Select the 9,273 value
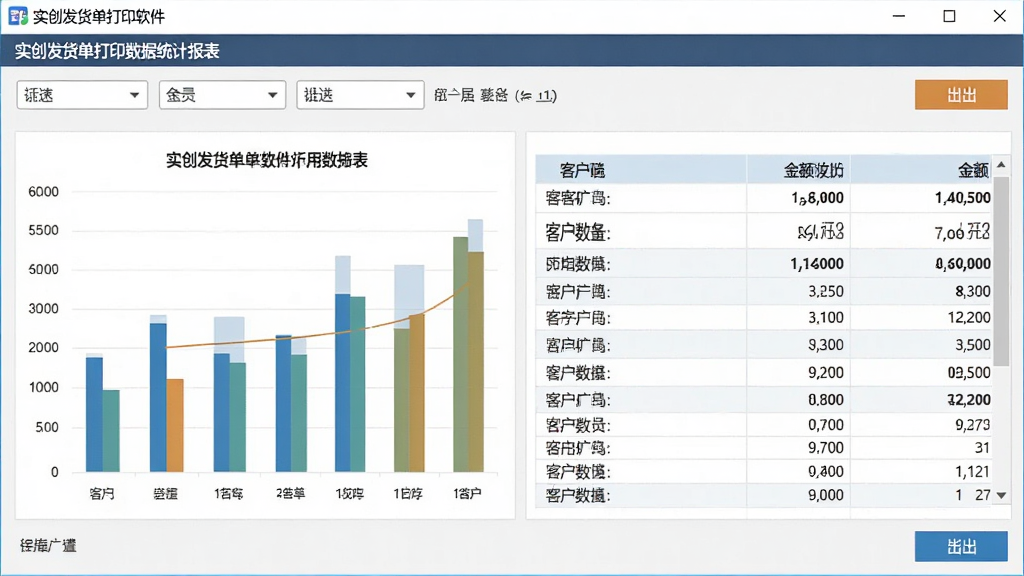 [972, 425]
